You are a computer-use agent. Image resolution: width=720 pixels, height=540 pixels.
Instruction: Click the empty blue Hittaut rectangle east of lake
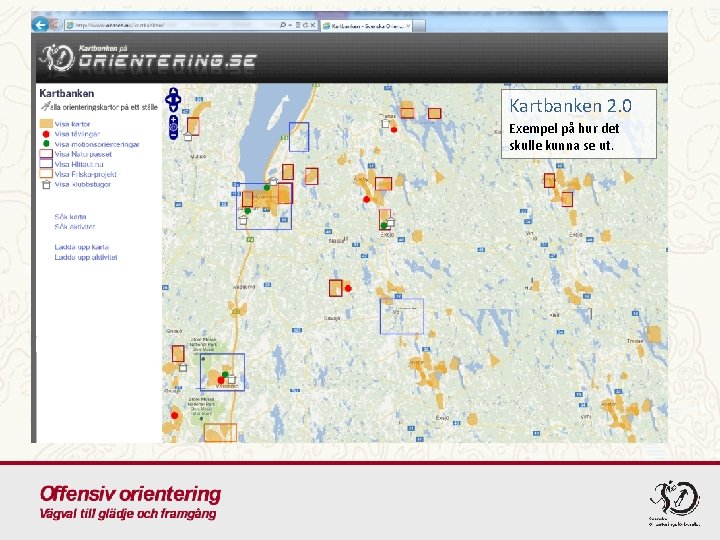click(299, 137)
